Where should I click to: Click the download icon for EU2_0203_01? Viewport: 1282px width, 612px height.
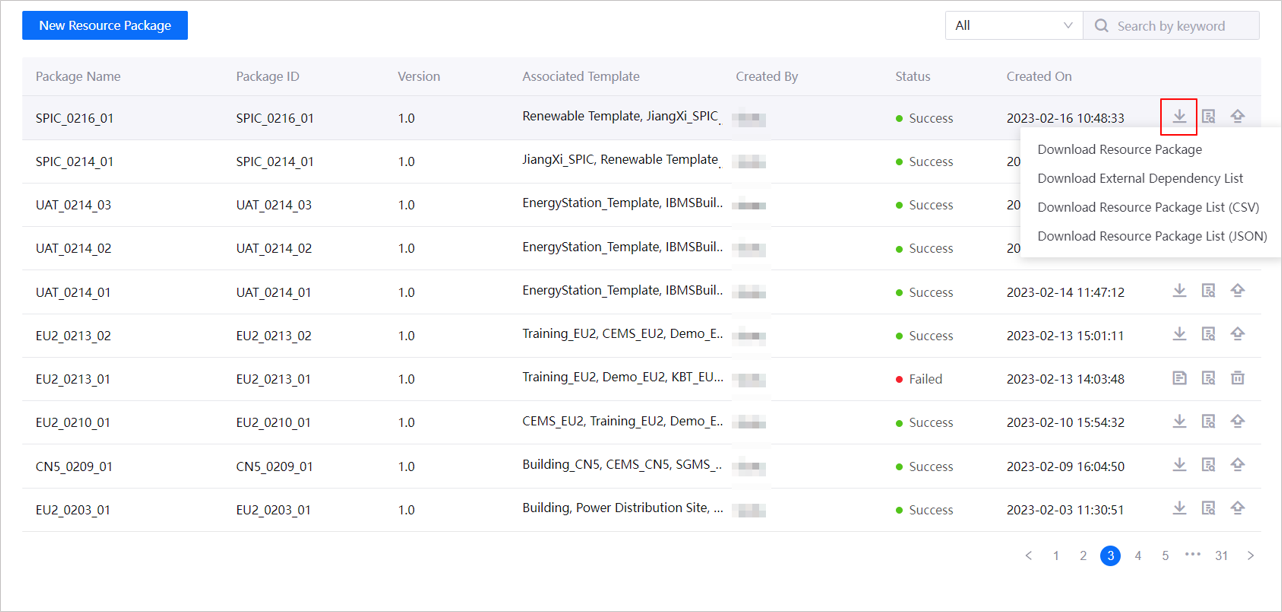pyautogui.click(x=1179, y=508)
